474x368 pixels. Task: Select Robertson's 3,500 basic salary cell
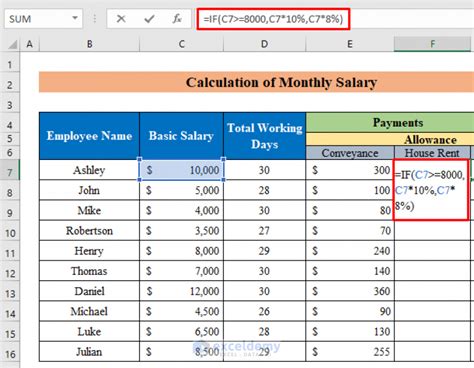click(x=181, y=231)
